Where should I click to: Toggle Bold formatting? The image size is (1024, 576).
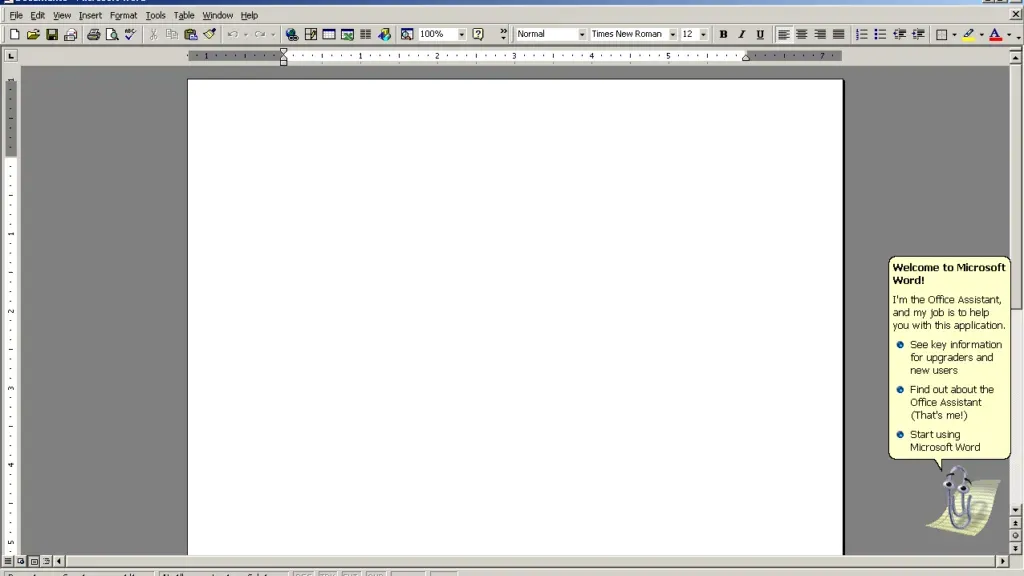(x=723, y=35)
